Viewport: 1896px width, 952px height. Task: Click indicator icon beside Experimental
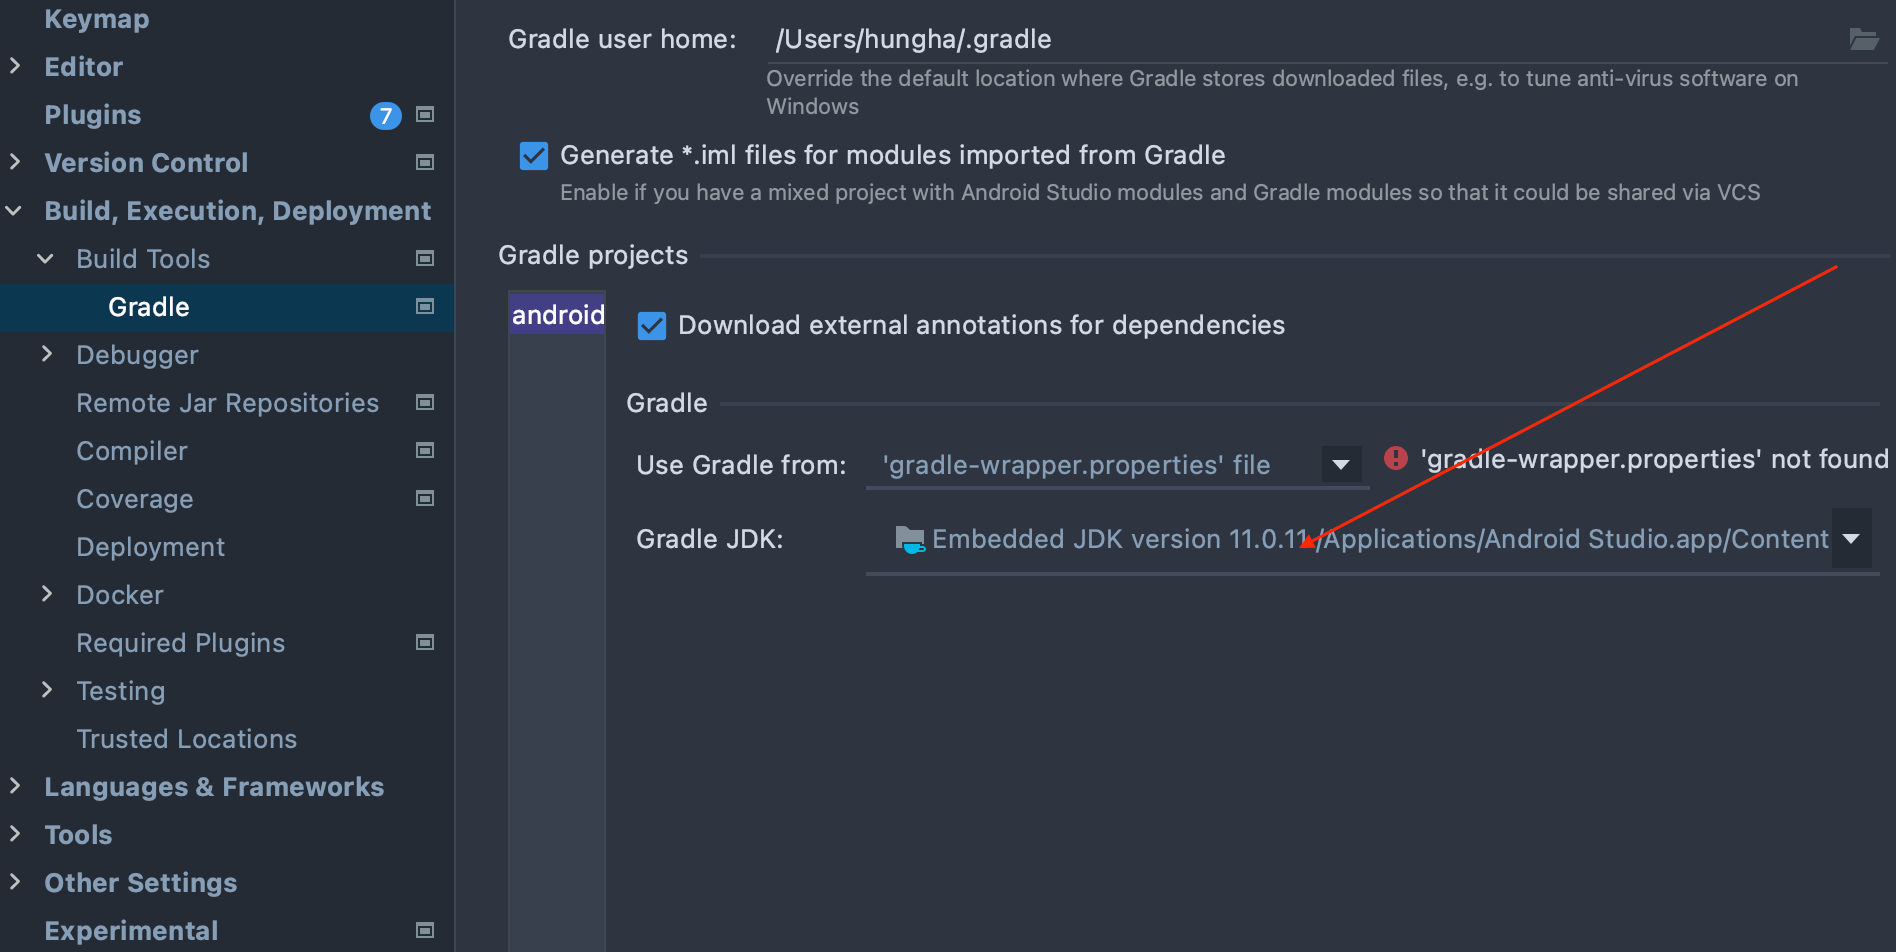click(x=424, y=930)
